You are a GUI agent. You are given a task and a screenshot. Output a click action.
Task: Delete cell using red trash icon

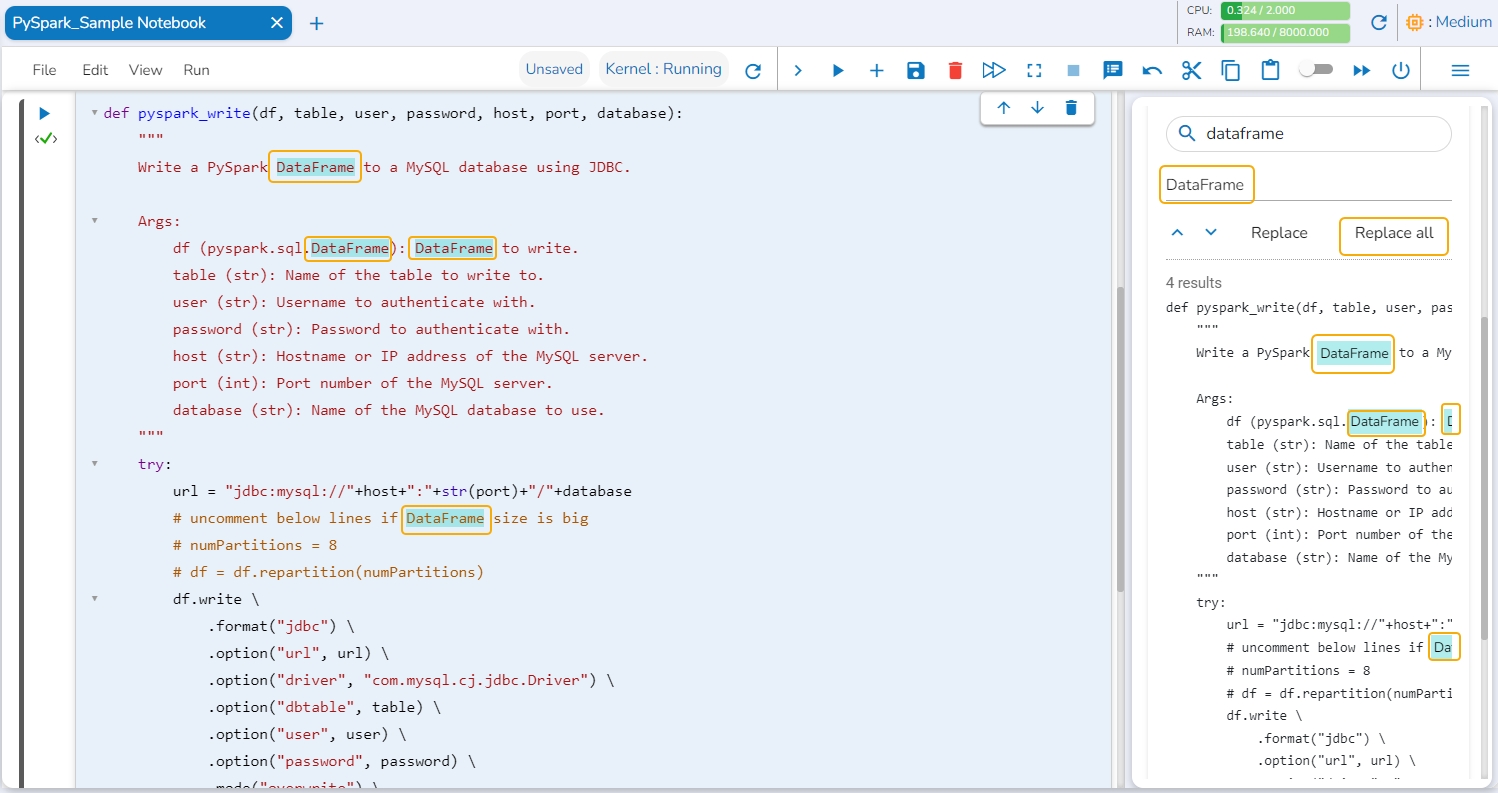pyautogui.click(x=955, y=70)
